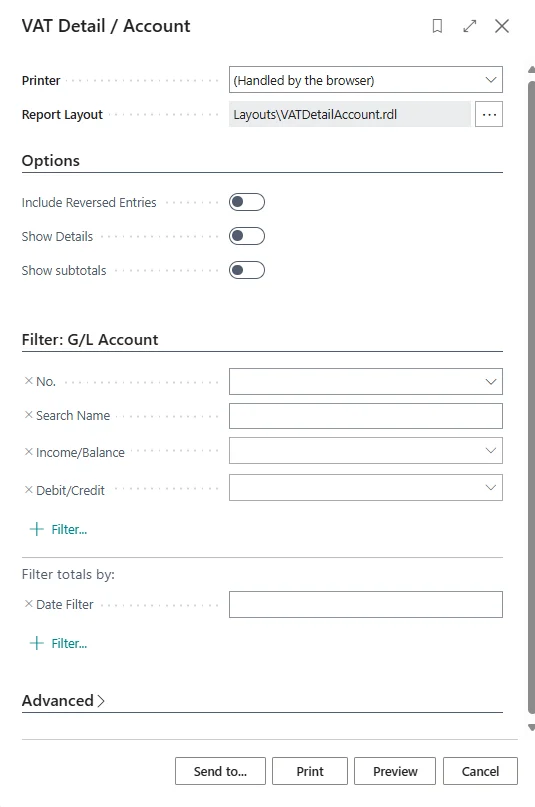Click the Preview button
Screen dimensions: 535x807
point(395,771)
